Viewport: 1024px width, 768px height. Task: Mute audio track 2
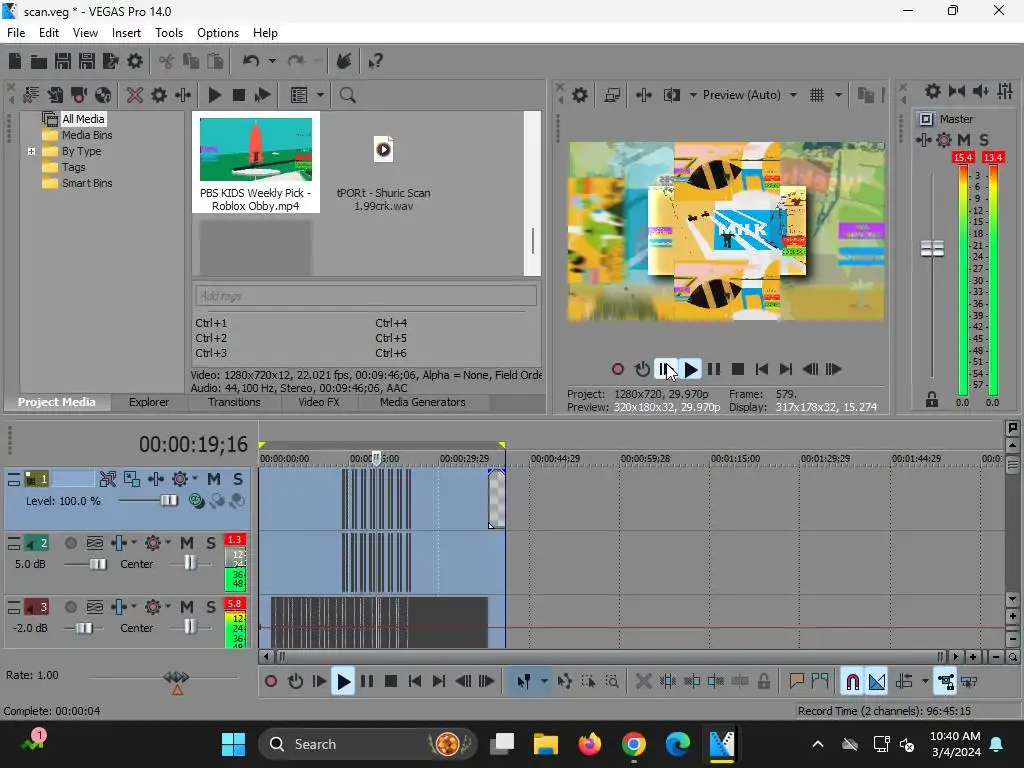coord(187,543)
